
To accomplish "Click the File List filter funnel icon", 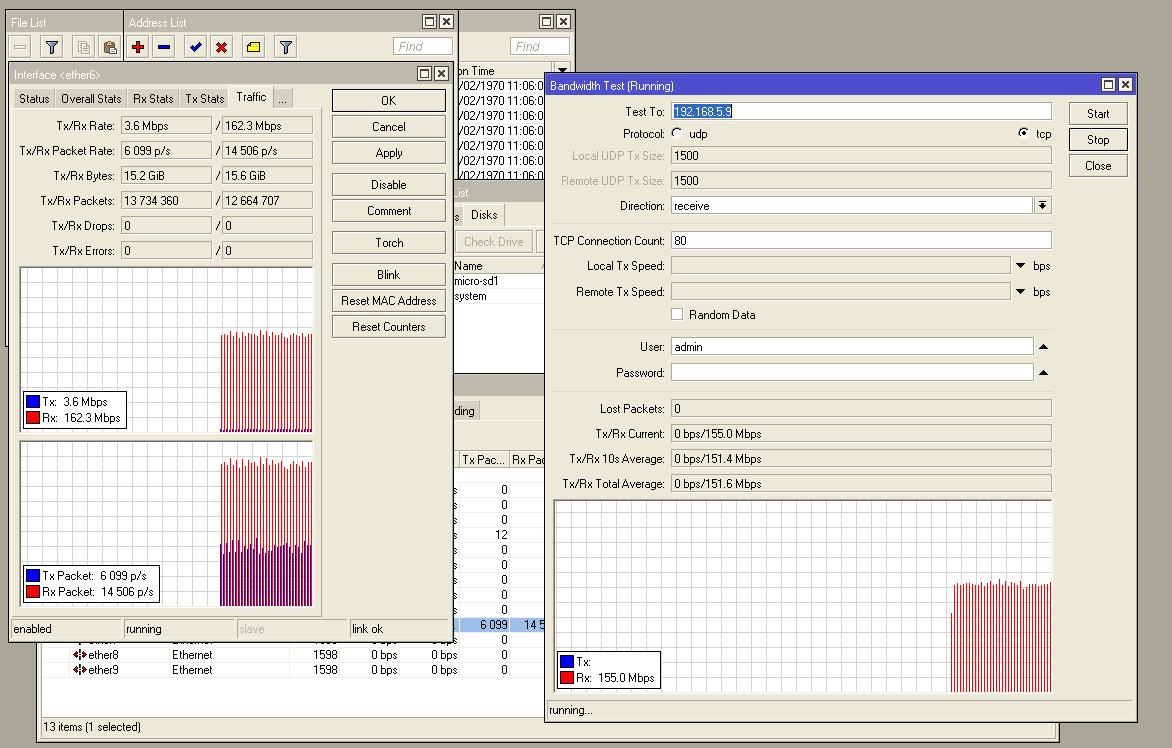I will coord(52,47).
